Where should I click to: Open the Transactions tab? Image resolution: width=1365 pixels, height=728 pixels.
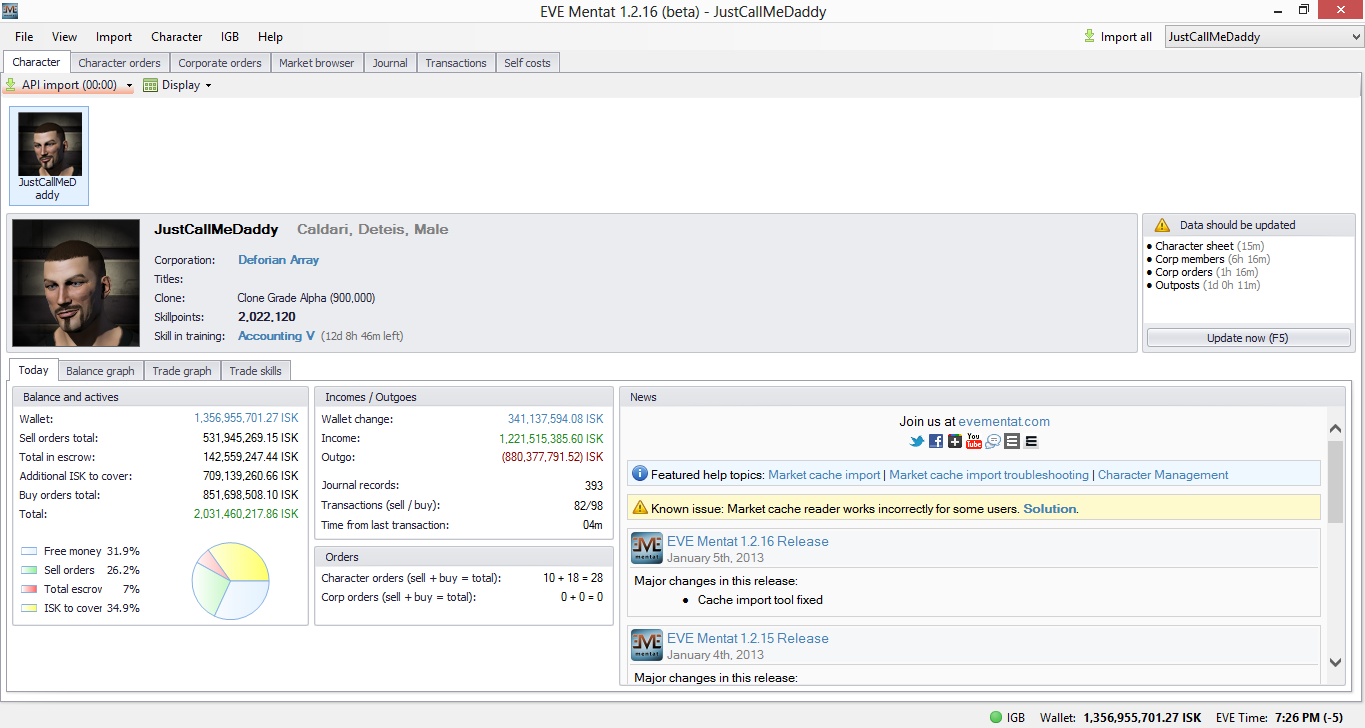pyautogui.click(x=456, y=63)
